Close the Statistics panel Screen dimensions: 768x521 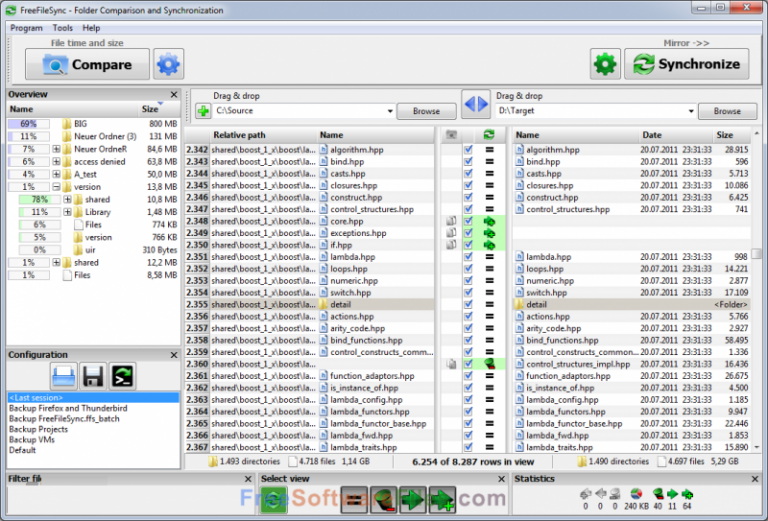click(755, 479)
